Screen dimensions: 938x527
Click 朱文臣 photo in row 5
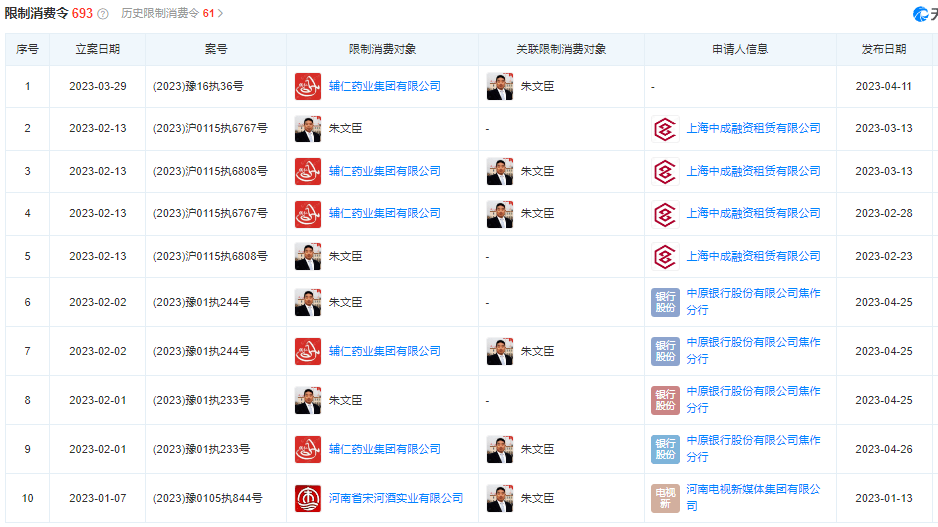pyautogui.click(x=307, y=256)
